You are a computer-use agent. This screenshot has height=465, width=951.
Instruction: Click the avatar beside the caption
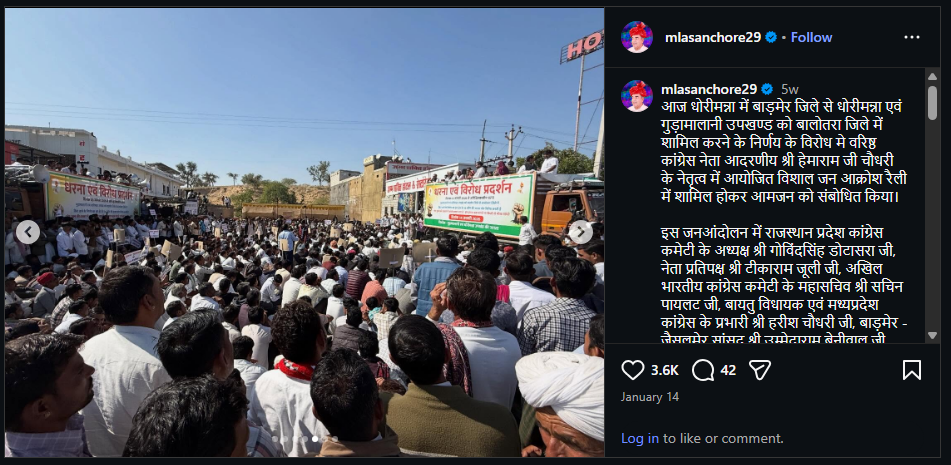[x=637, y=95]
